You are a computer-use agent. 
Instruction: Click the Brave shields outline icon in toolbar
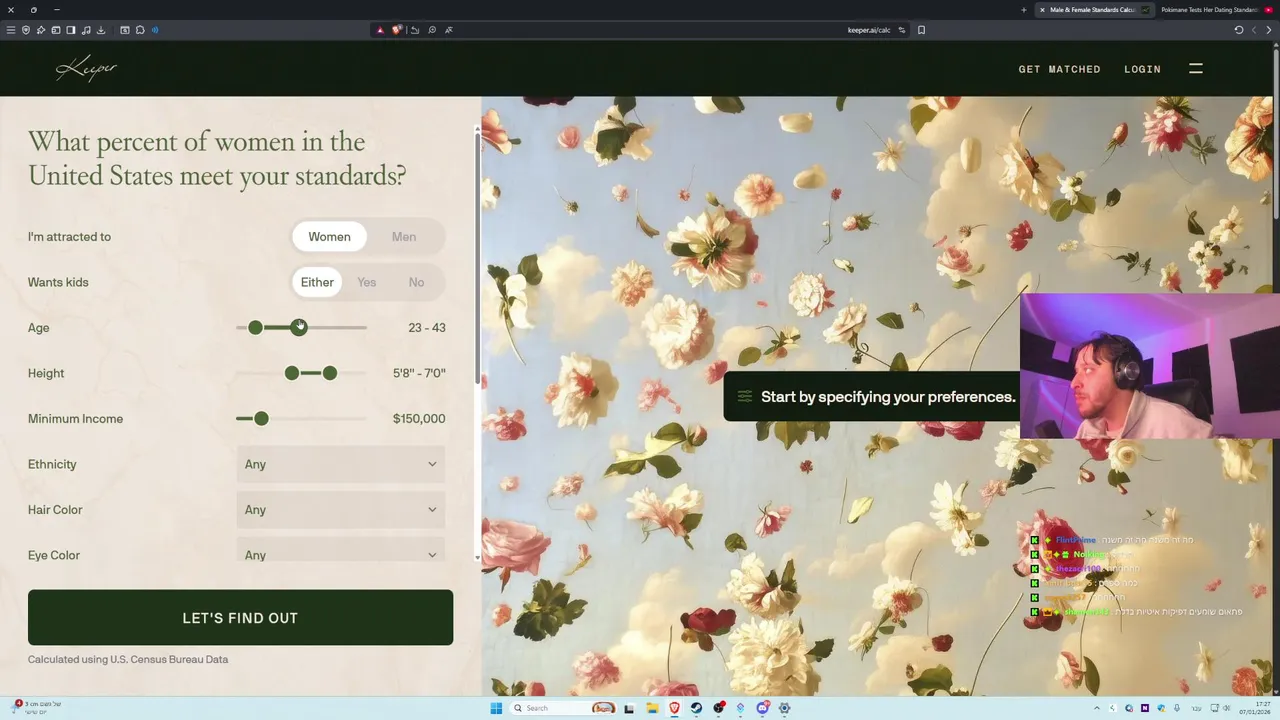point(26,30)
